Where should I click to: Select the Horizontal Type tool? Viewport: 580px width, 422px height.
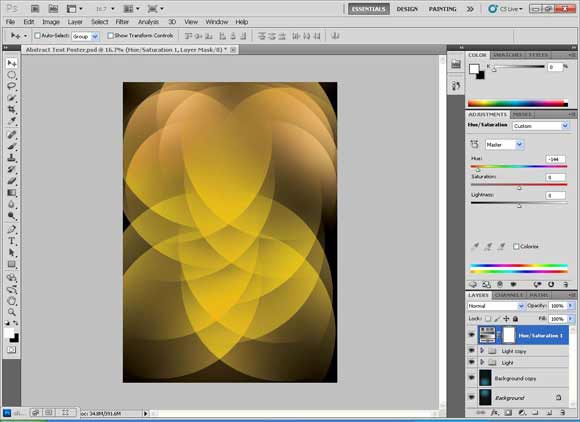[x=12, y=241]
